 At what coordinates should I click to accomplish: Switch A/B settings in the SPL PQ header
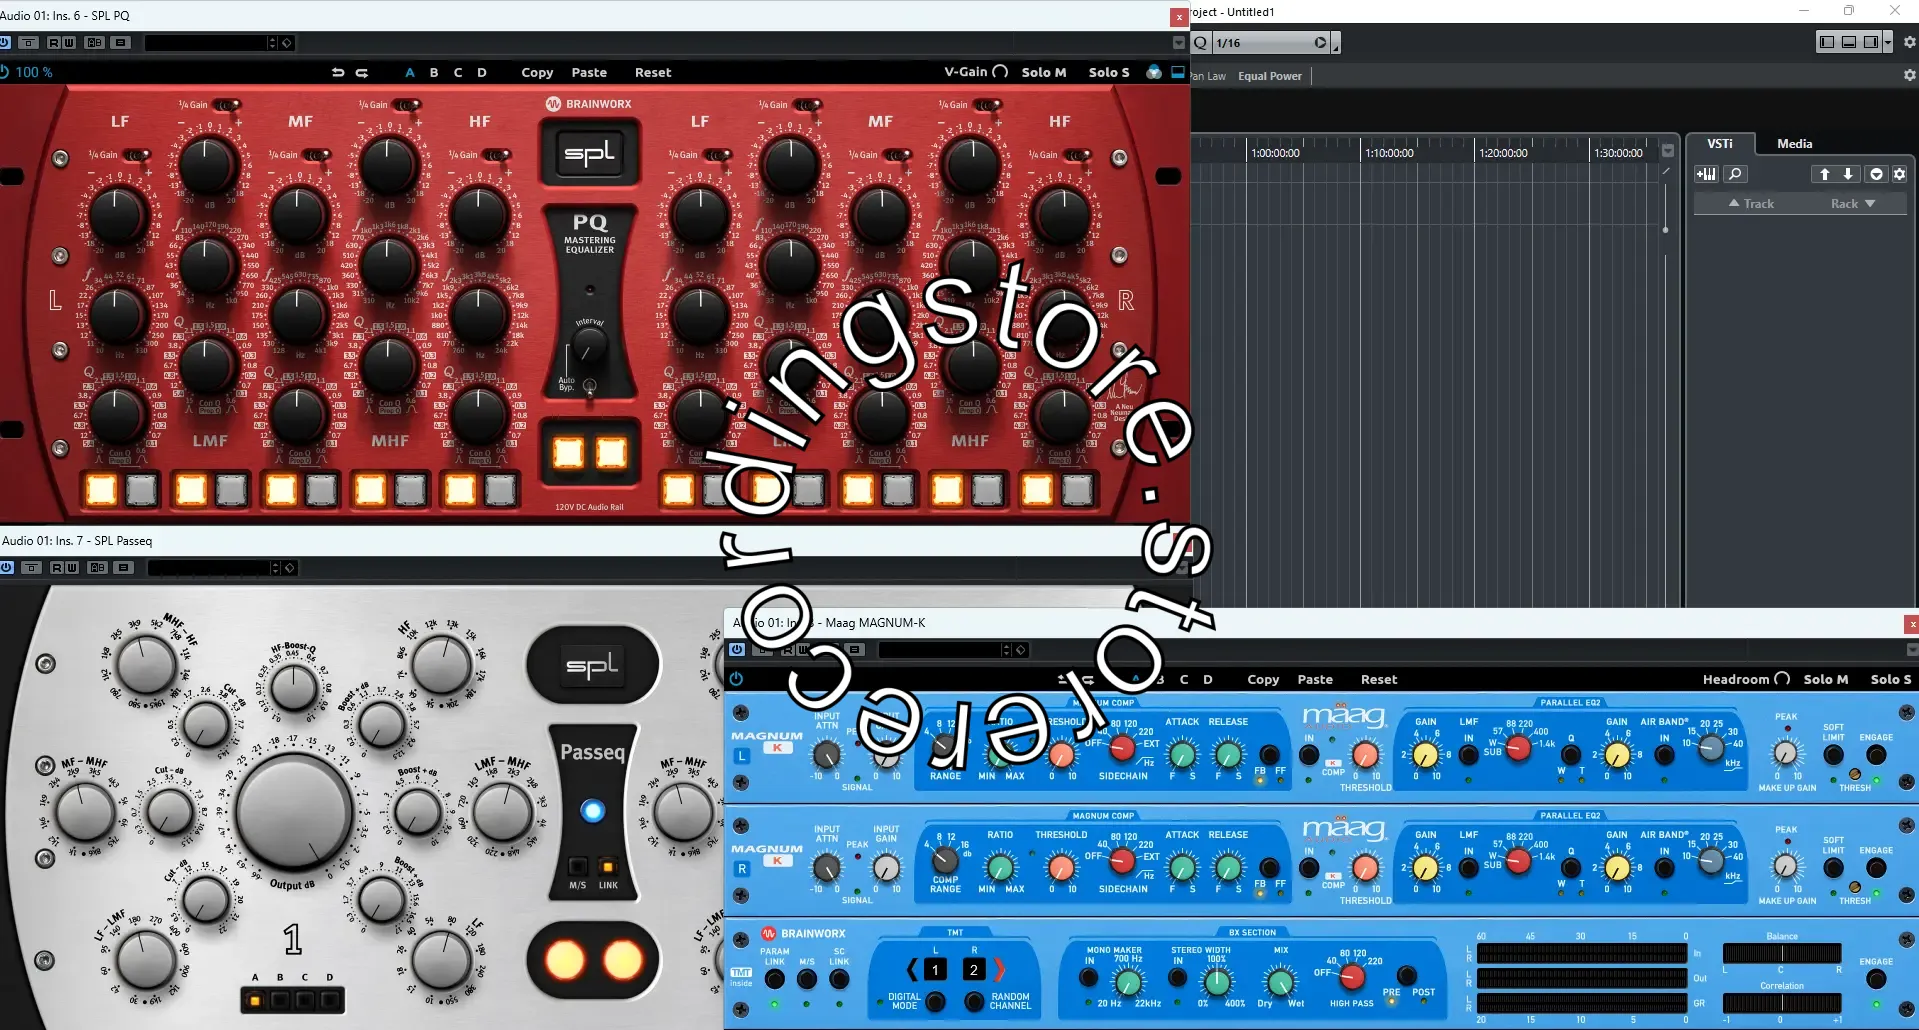point(94,43)
